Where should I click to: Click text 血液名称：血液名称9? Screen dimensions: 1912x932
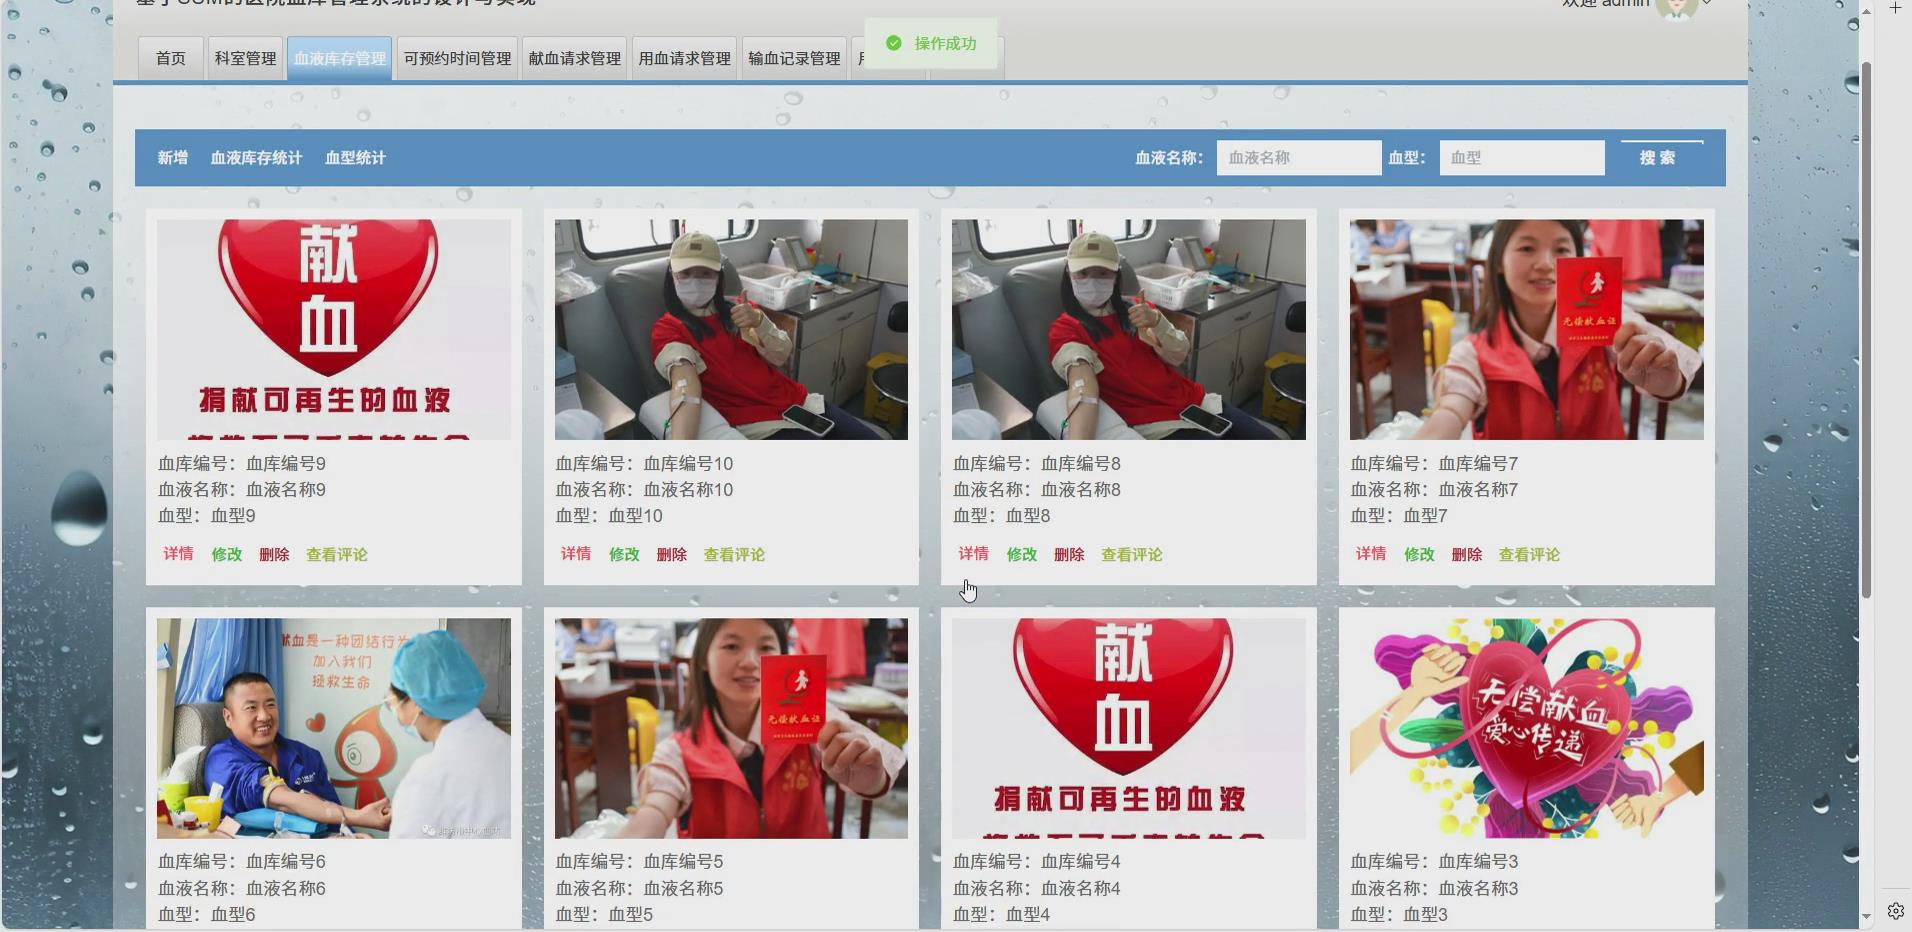click(242, 490)
